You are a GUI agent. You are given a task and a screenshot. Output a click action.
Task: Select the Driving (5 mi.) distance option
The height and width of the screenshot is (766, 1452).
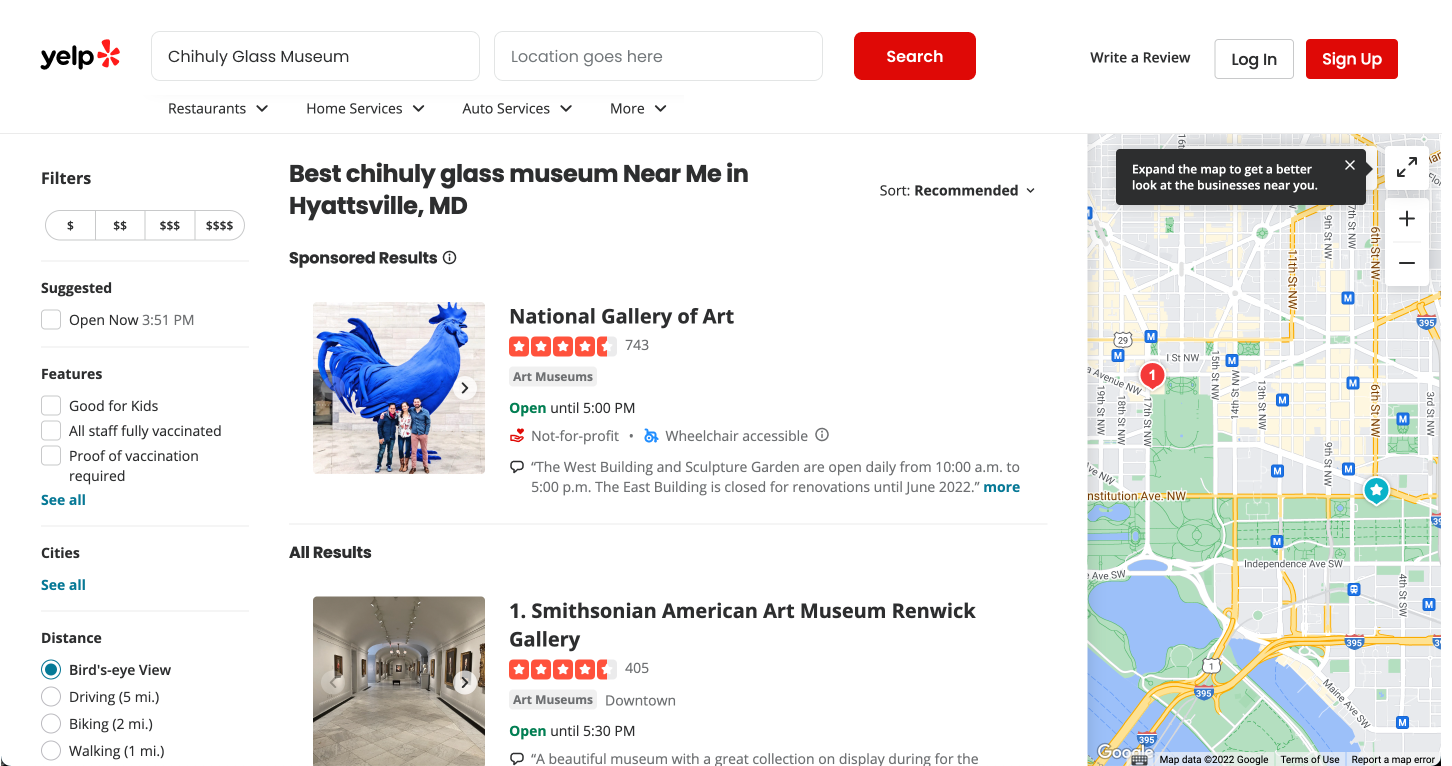click(51, 697)
